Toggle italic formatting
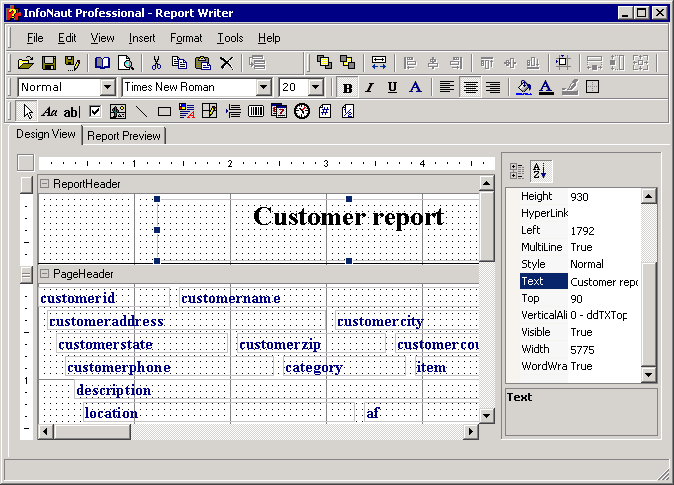Screen dimensions: 674x485 (x=370, y=88)
